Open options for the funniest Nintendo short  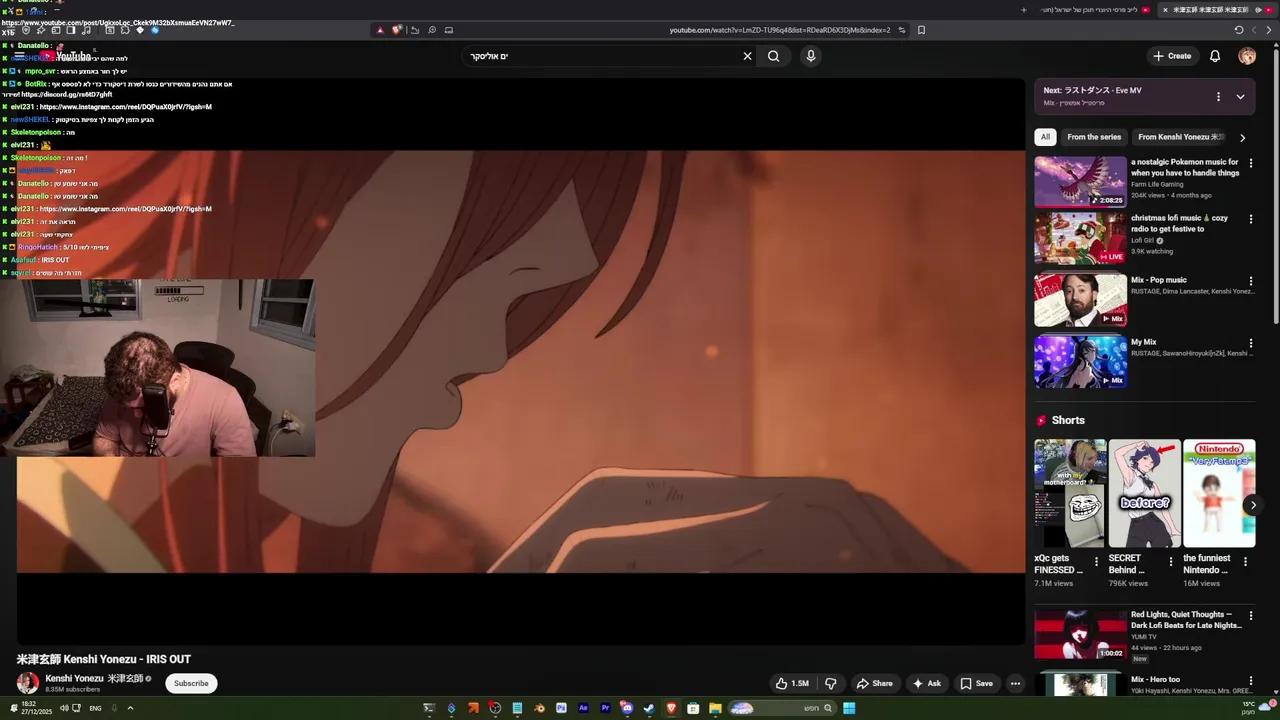tap(1245, 562)
